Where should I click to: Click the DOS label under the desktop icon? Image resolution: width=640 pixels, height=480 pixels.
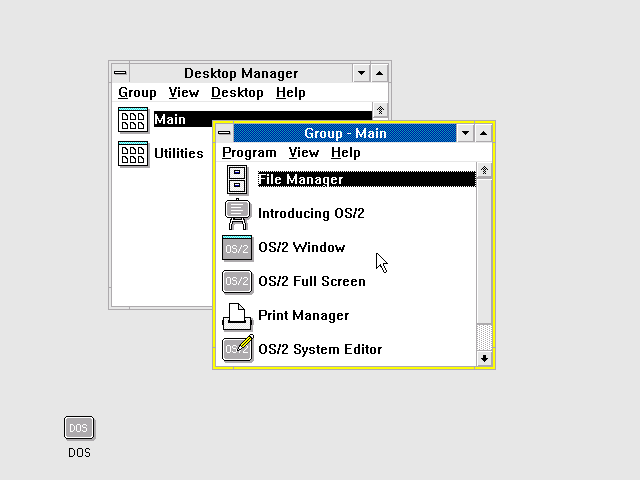click(79, 453)
